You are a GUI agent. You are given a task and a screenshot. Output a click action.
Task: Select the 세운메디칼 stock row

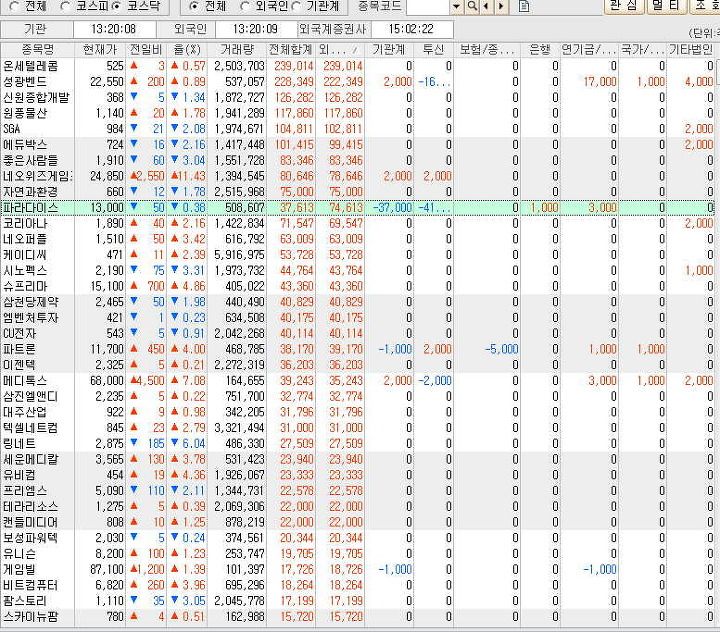(x=358, y=459)
